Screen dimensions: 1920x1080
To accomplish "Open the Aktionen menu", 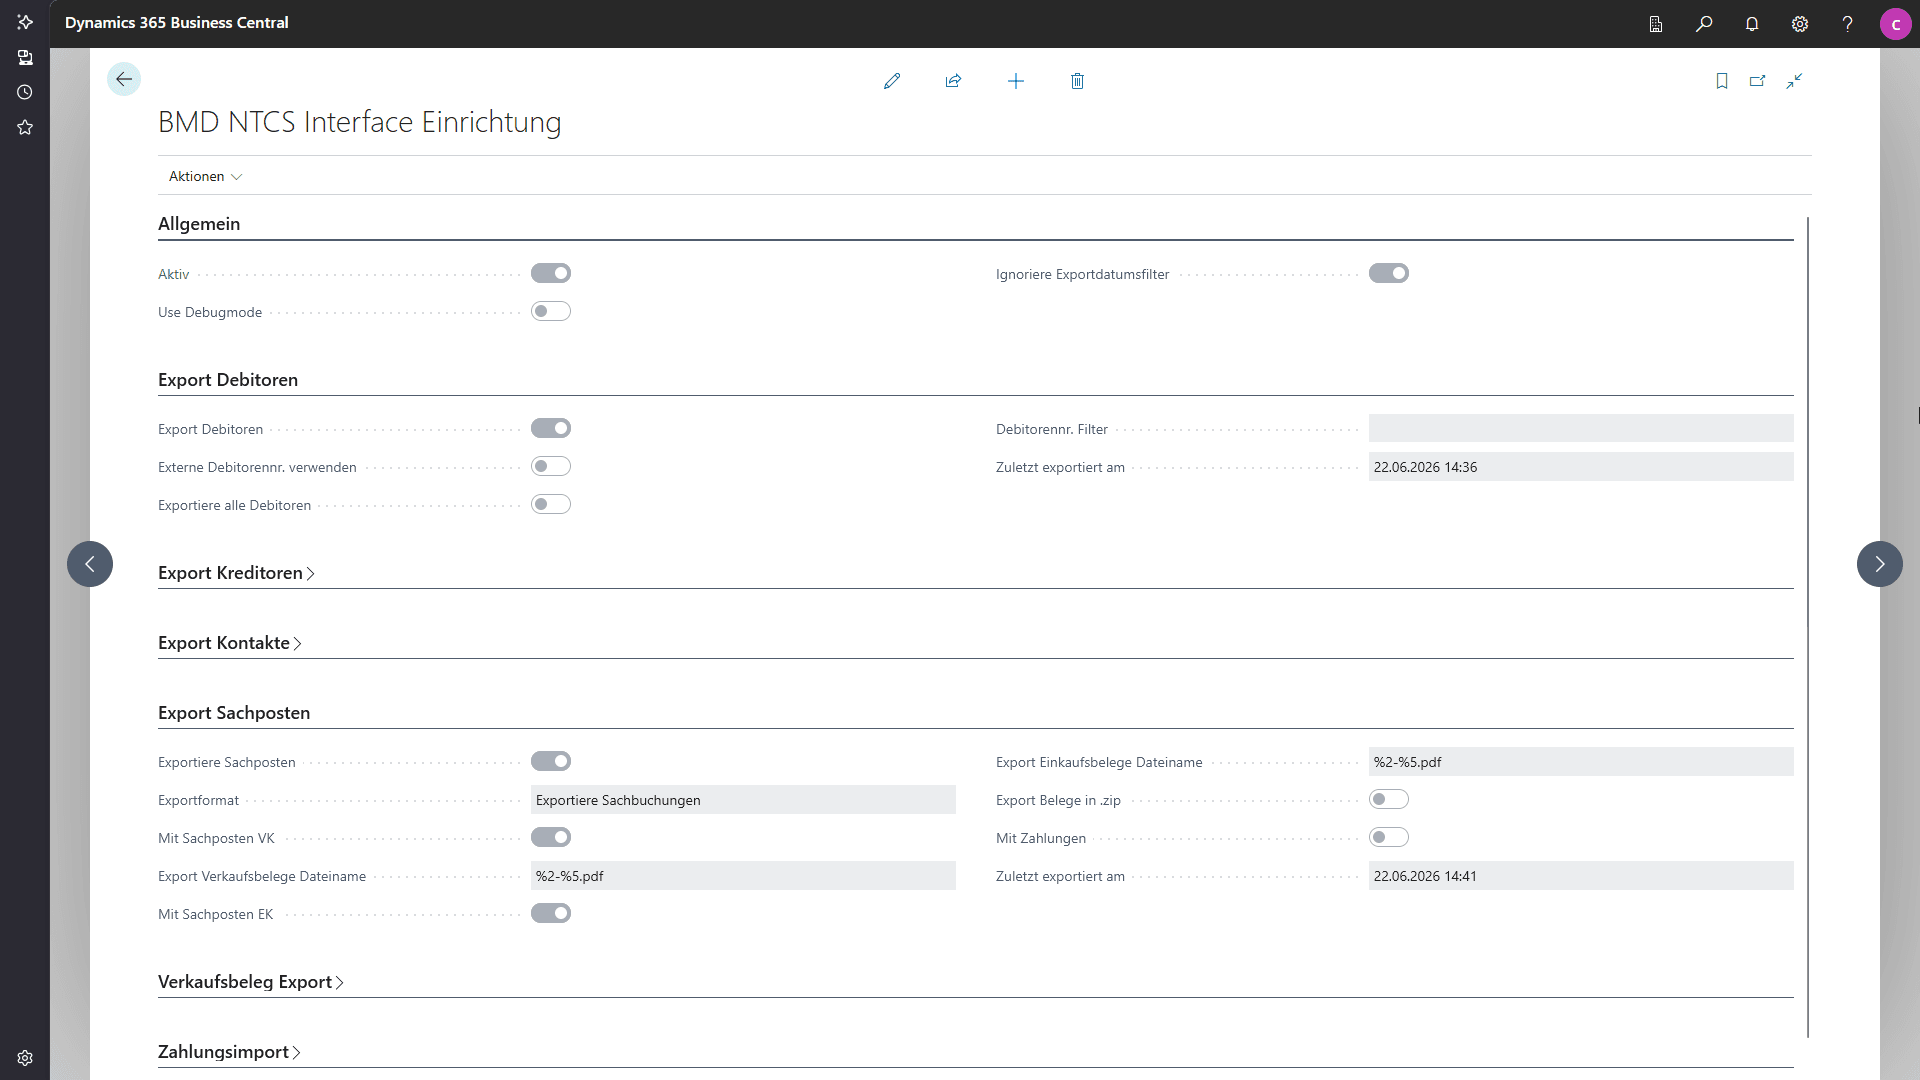I will 205,176.
